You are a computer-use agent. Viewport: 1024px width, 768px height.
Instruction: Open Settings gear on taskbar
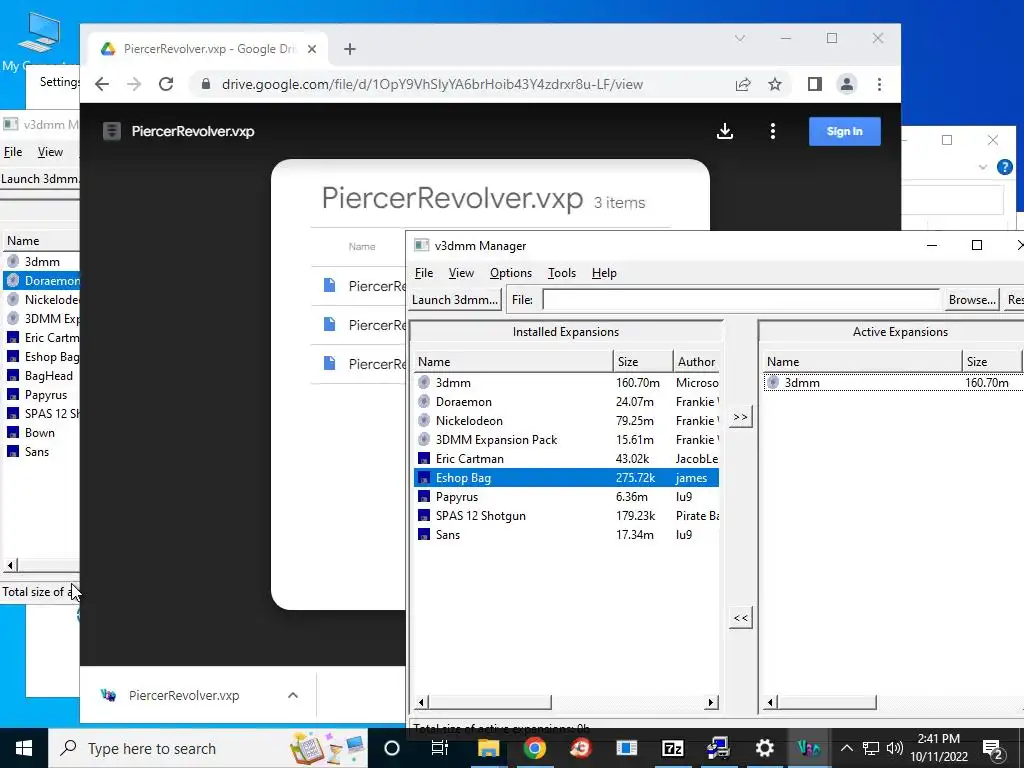764,748
